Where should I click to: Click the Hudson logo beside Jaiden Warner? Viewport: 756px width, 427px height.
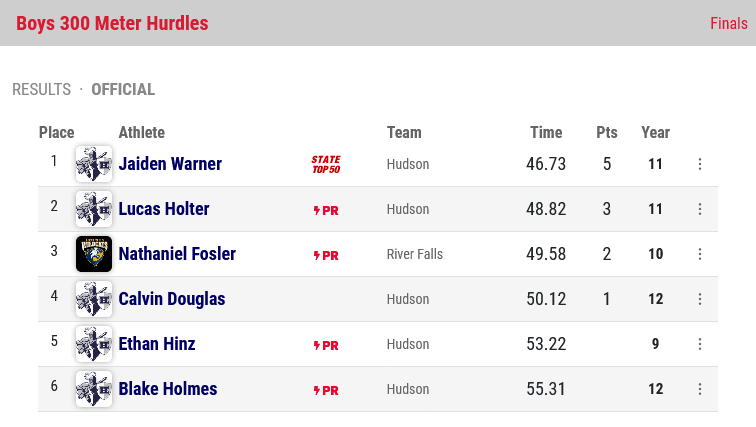pos(94,164)
